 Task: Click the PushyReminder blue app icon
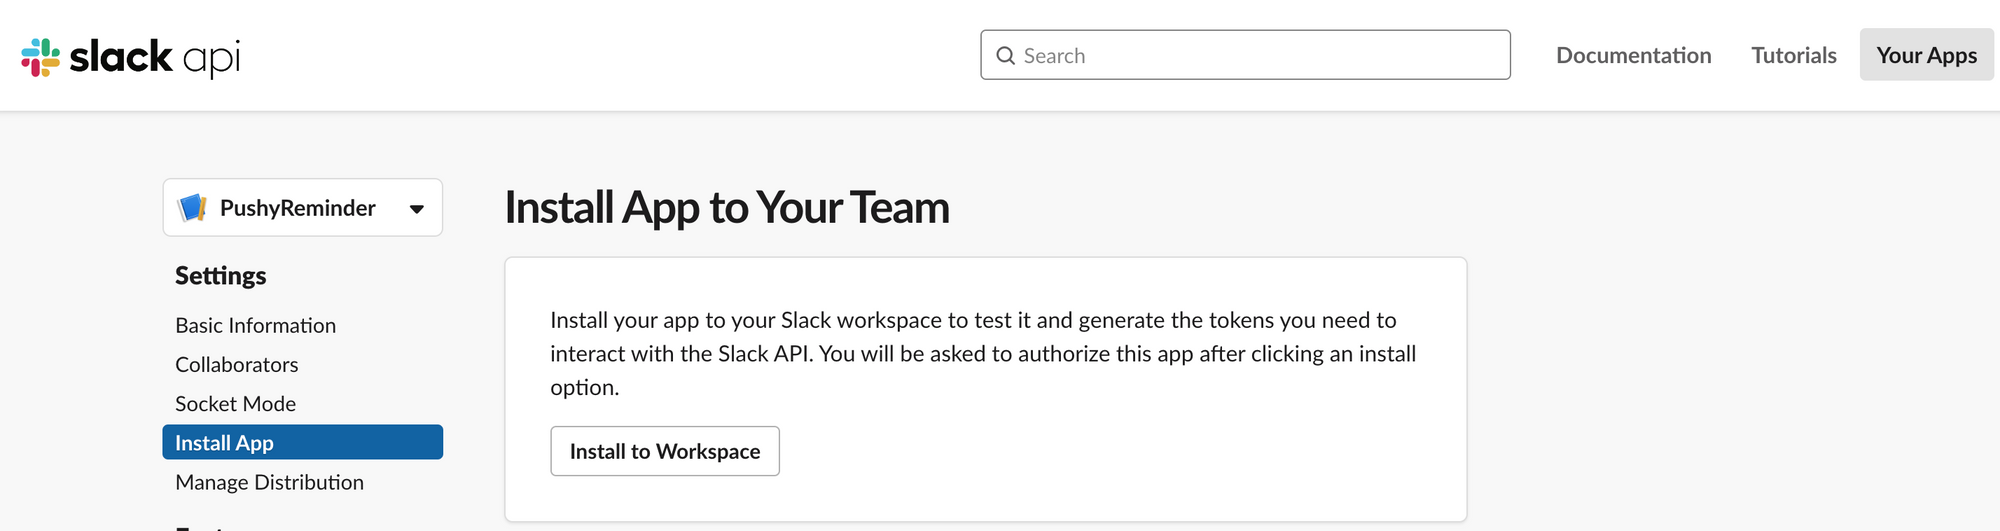pos(192,208)
